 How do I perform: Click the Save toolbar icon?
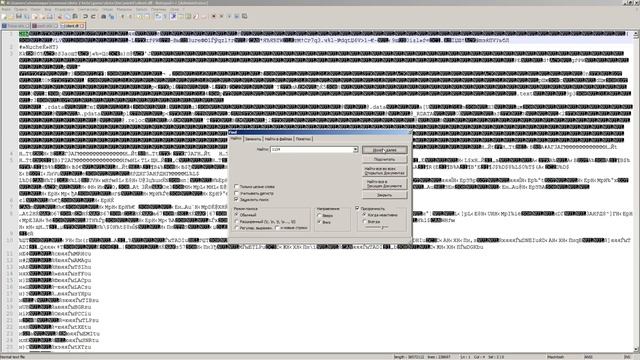click(18, 16)
